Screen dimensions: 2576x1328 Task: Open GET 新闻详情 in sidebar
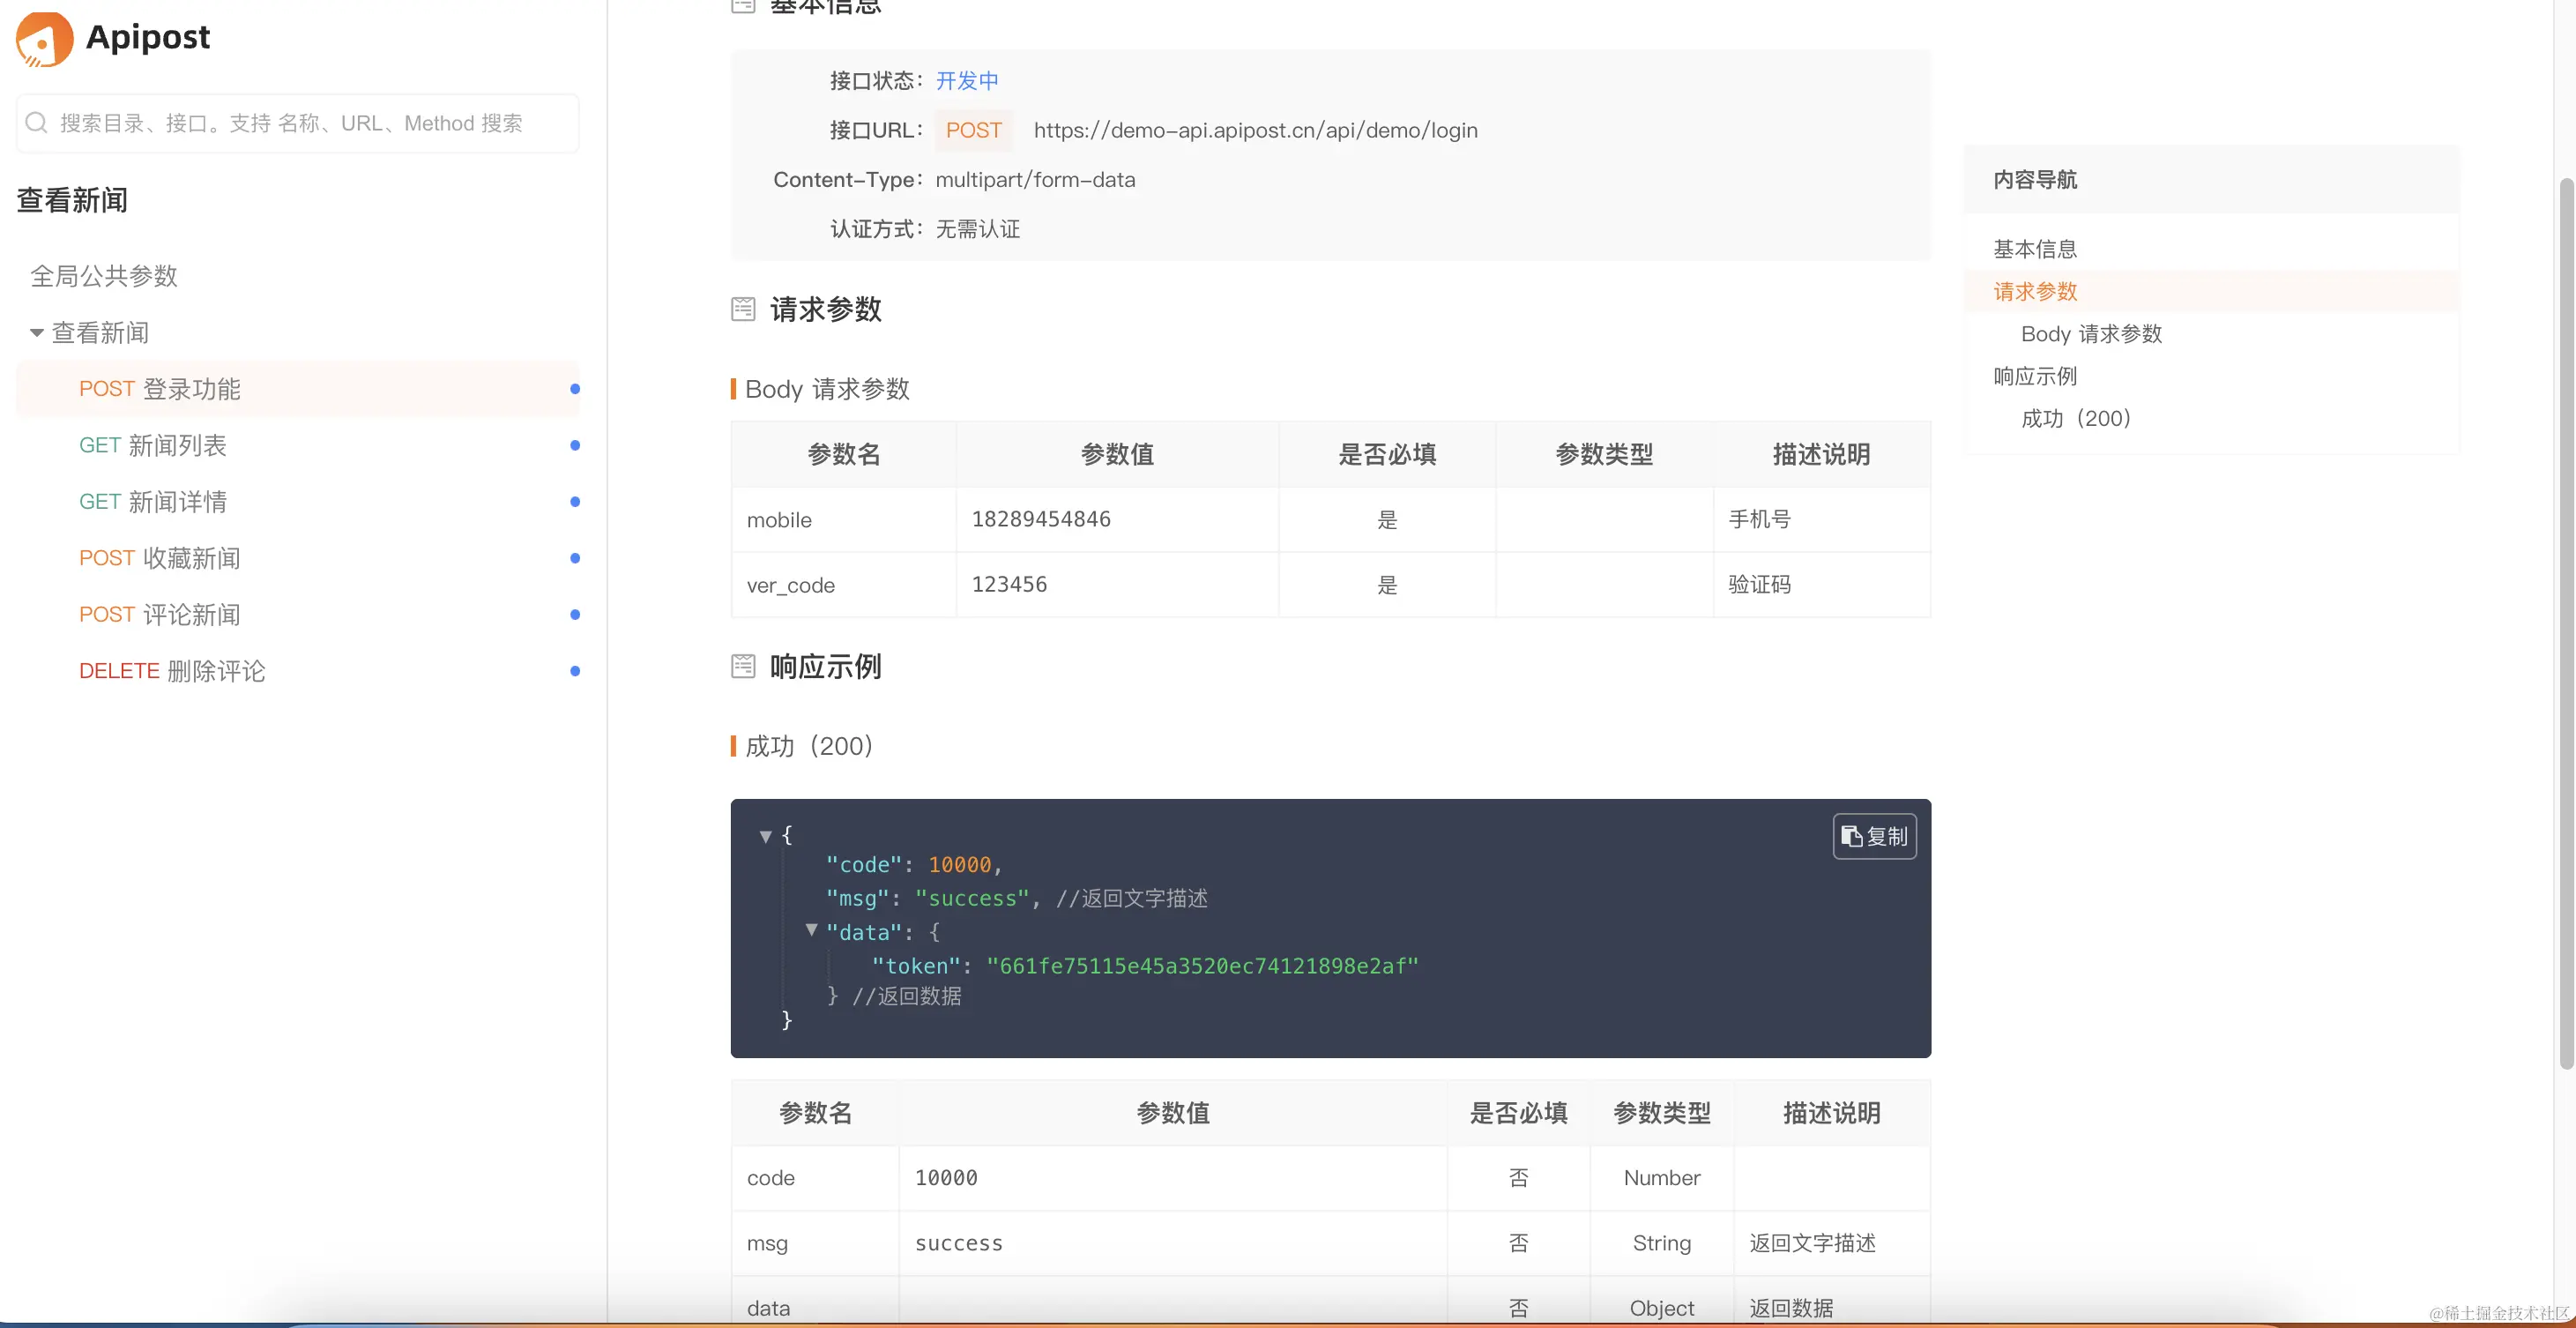point(153,502)
